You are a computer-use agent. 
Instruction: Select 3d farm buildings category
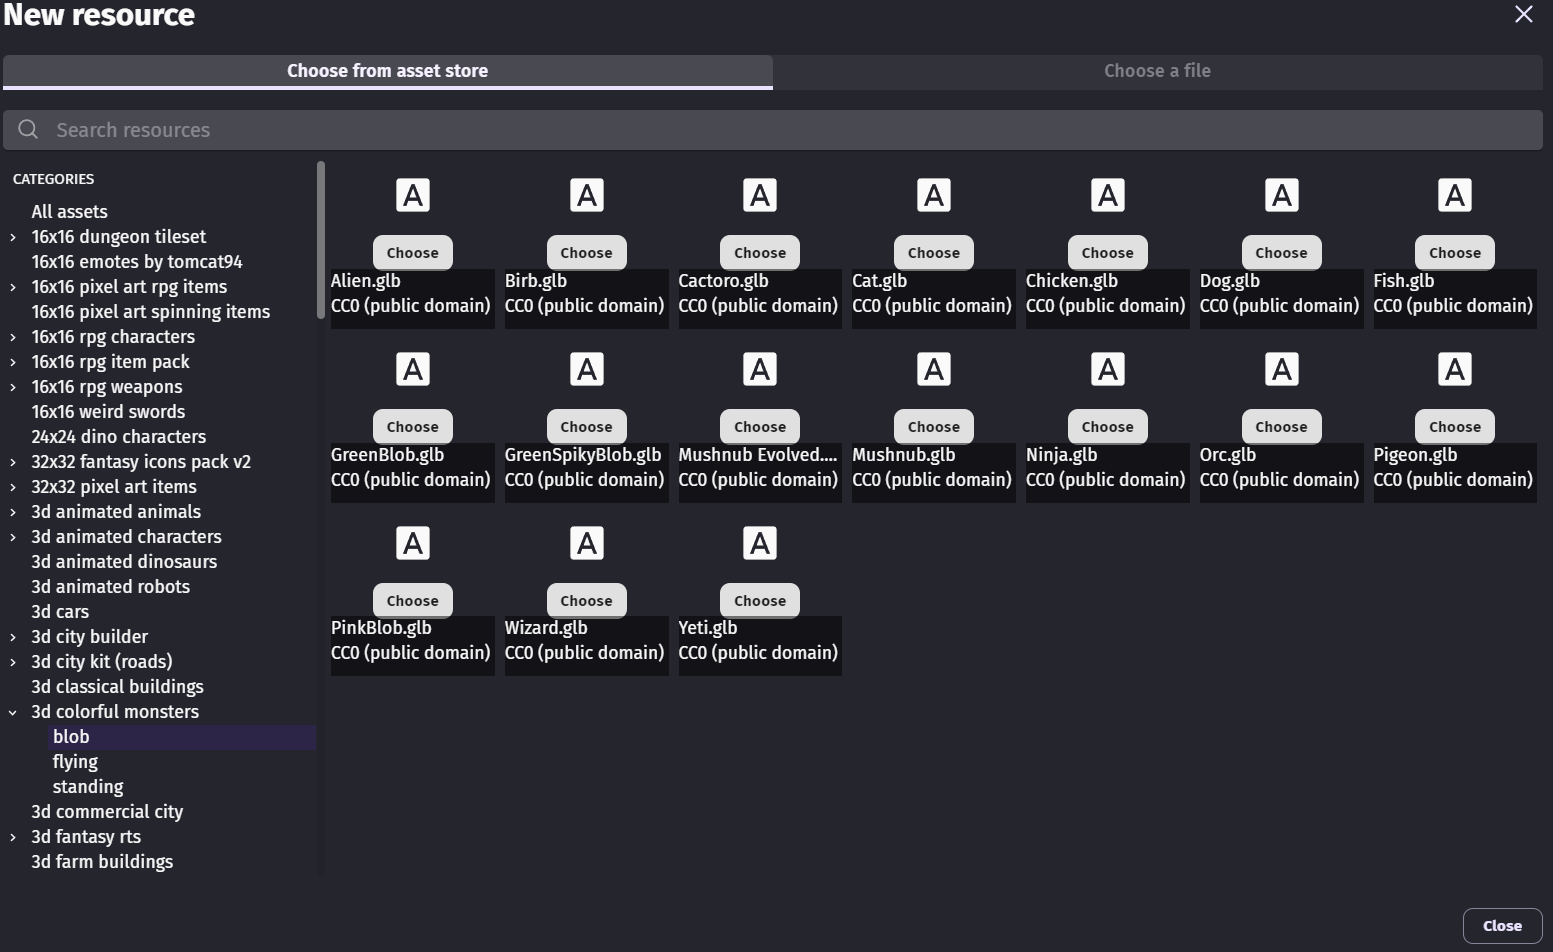click(102, 862)
